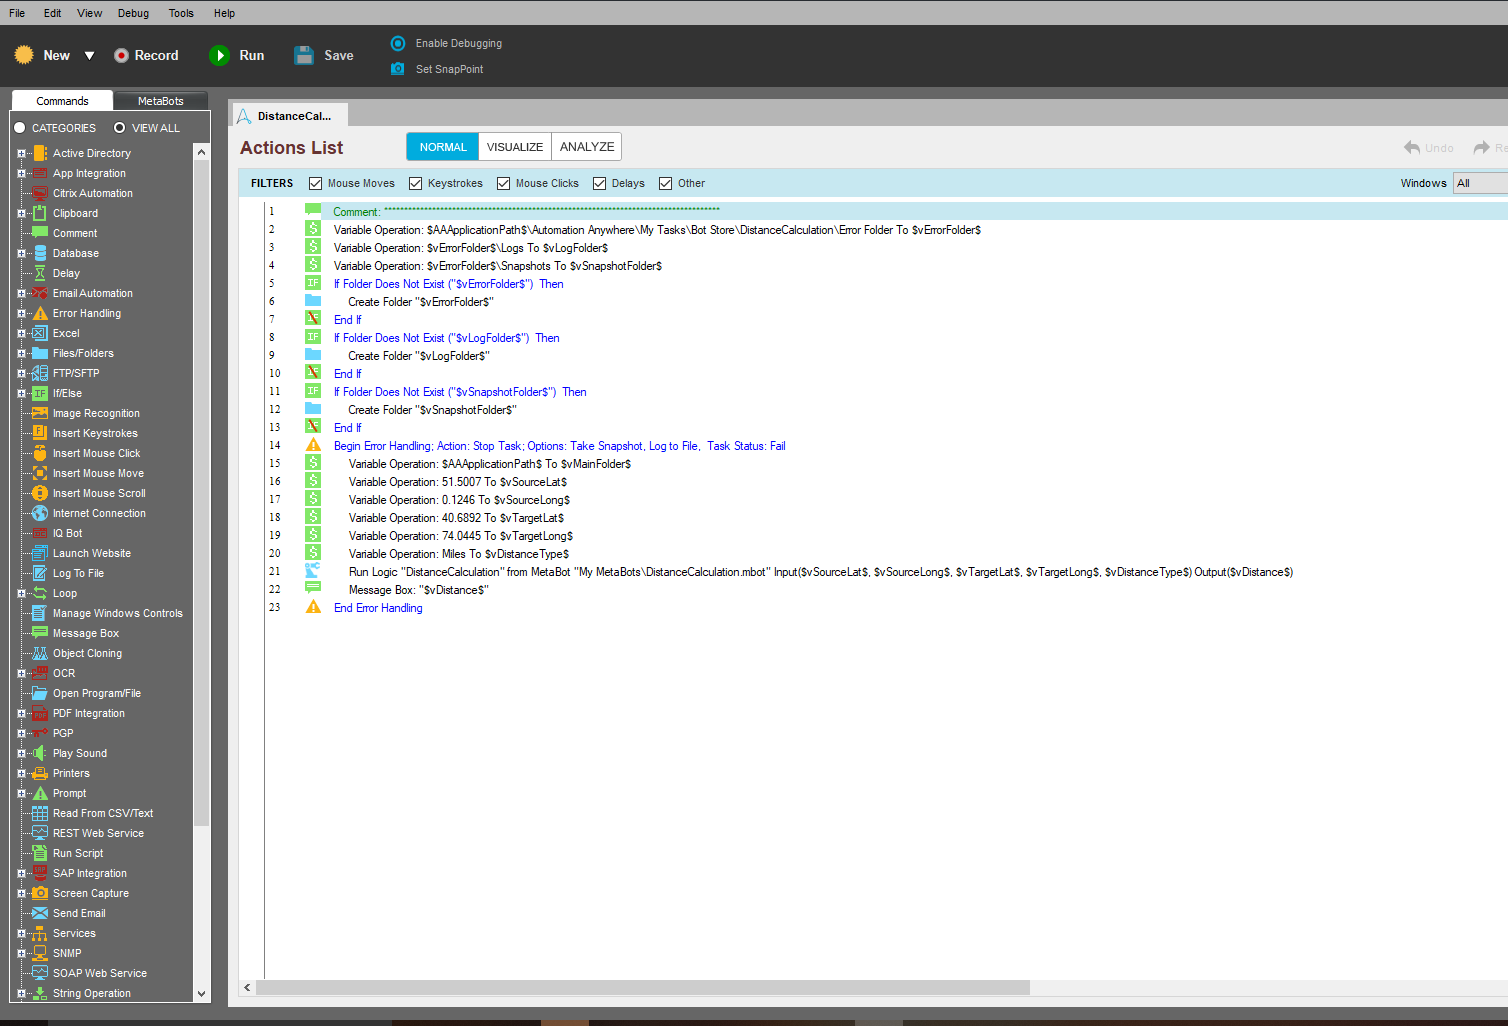The image size is (1508, 1026).
Task: Switch to VISUALIZE view
Action: (514, 147)
